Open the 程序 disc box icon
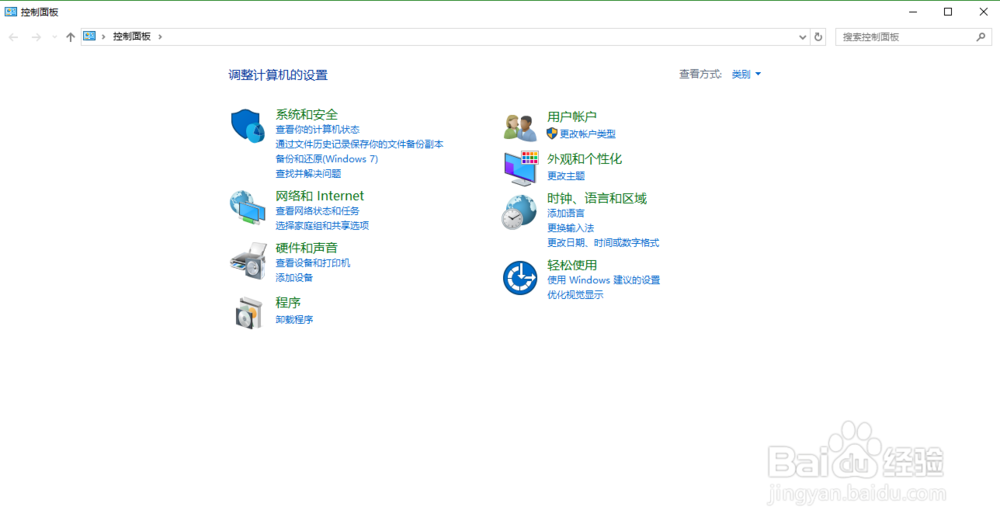Viewport: 1000px width, 528px height. point(249,312)
